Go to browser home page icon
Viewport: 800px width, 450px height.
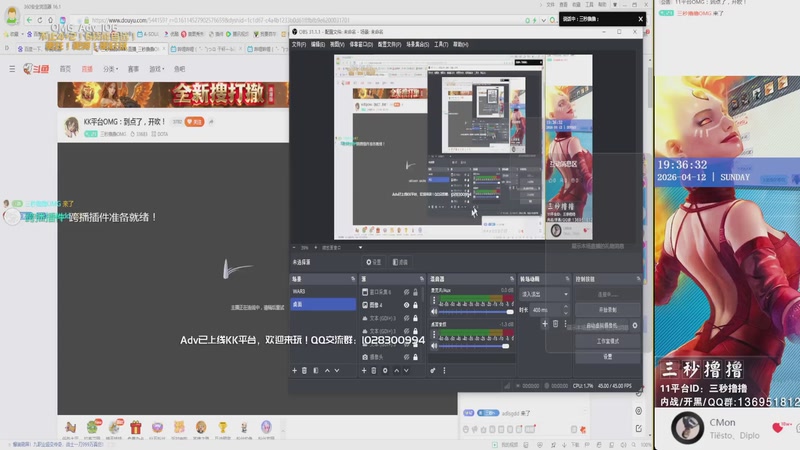click(x=51, y=20)
